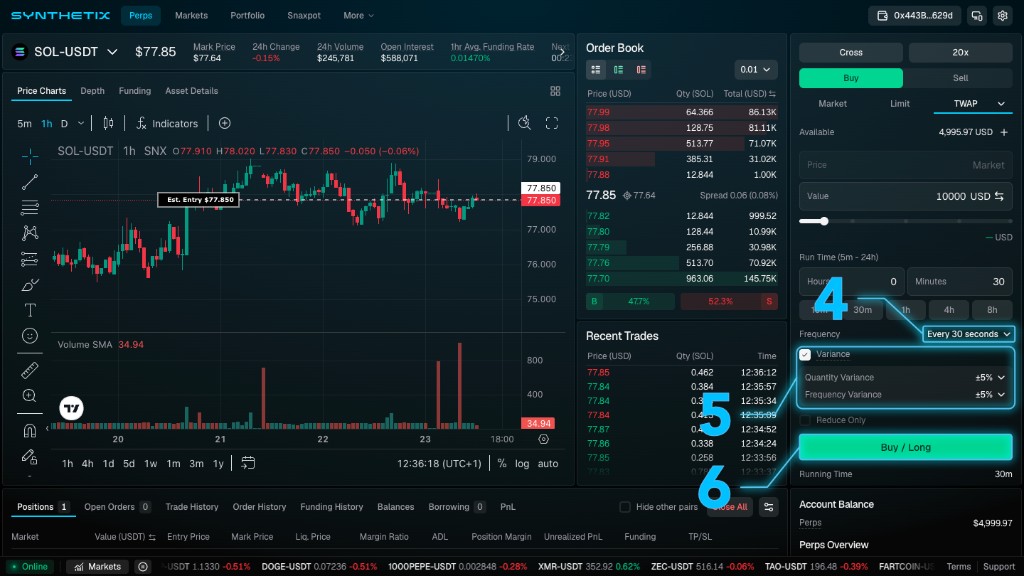The width and height of the screenshot is (1024, 576).
Task: Add funds with the plus beside Available
Action: (1004, 132)
